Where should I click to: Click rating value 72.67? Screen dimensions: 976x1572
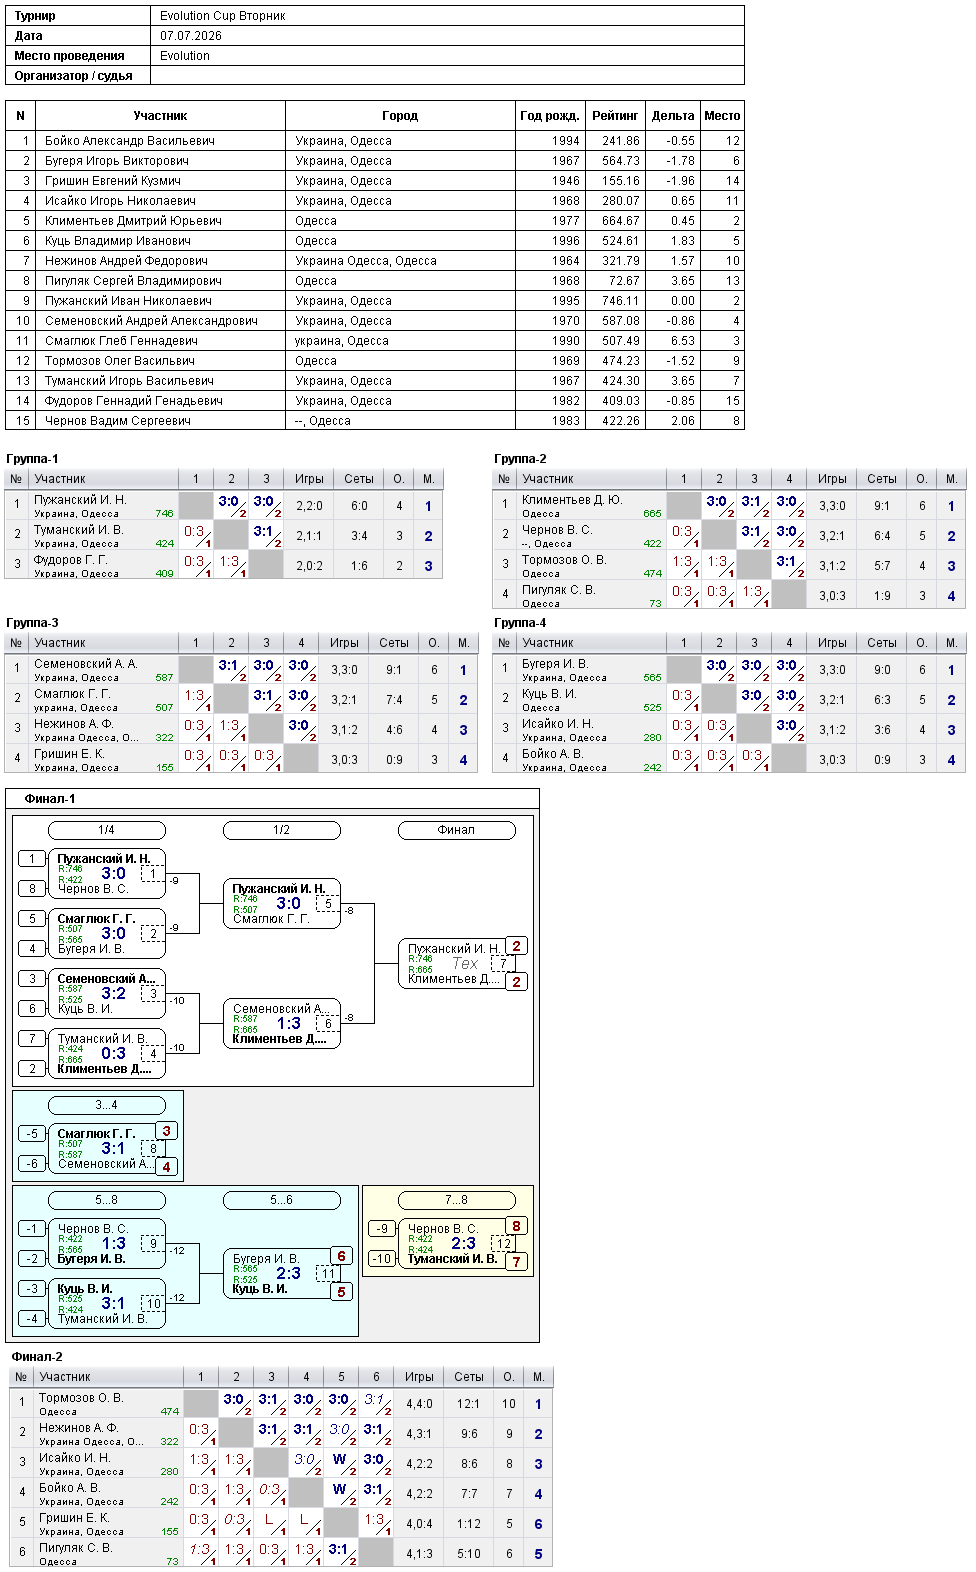624,281
